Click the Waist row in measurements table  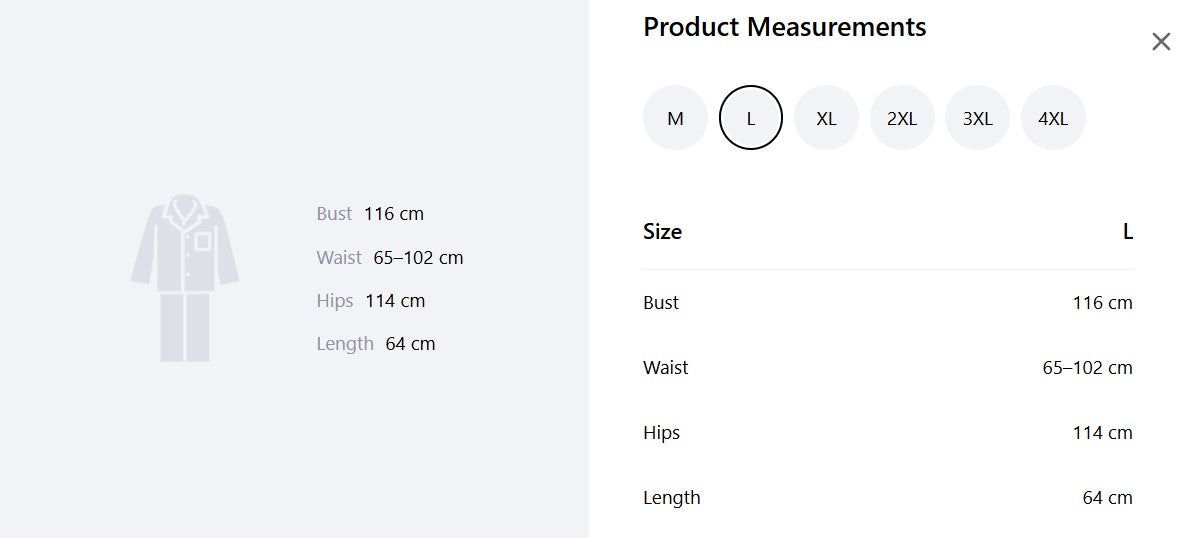(x=888, y=368)
